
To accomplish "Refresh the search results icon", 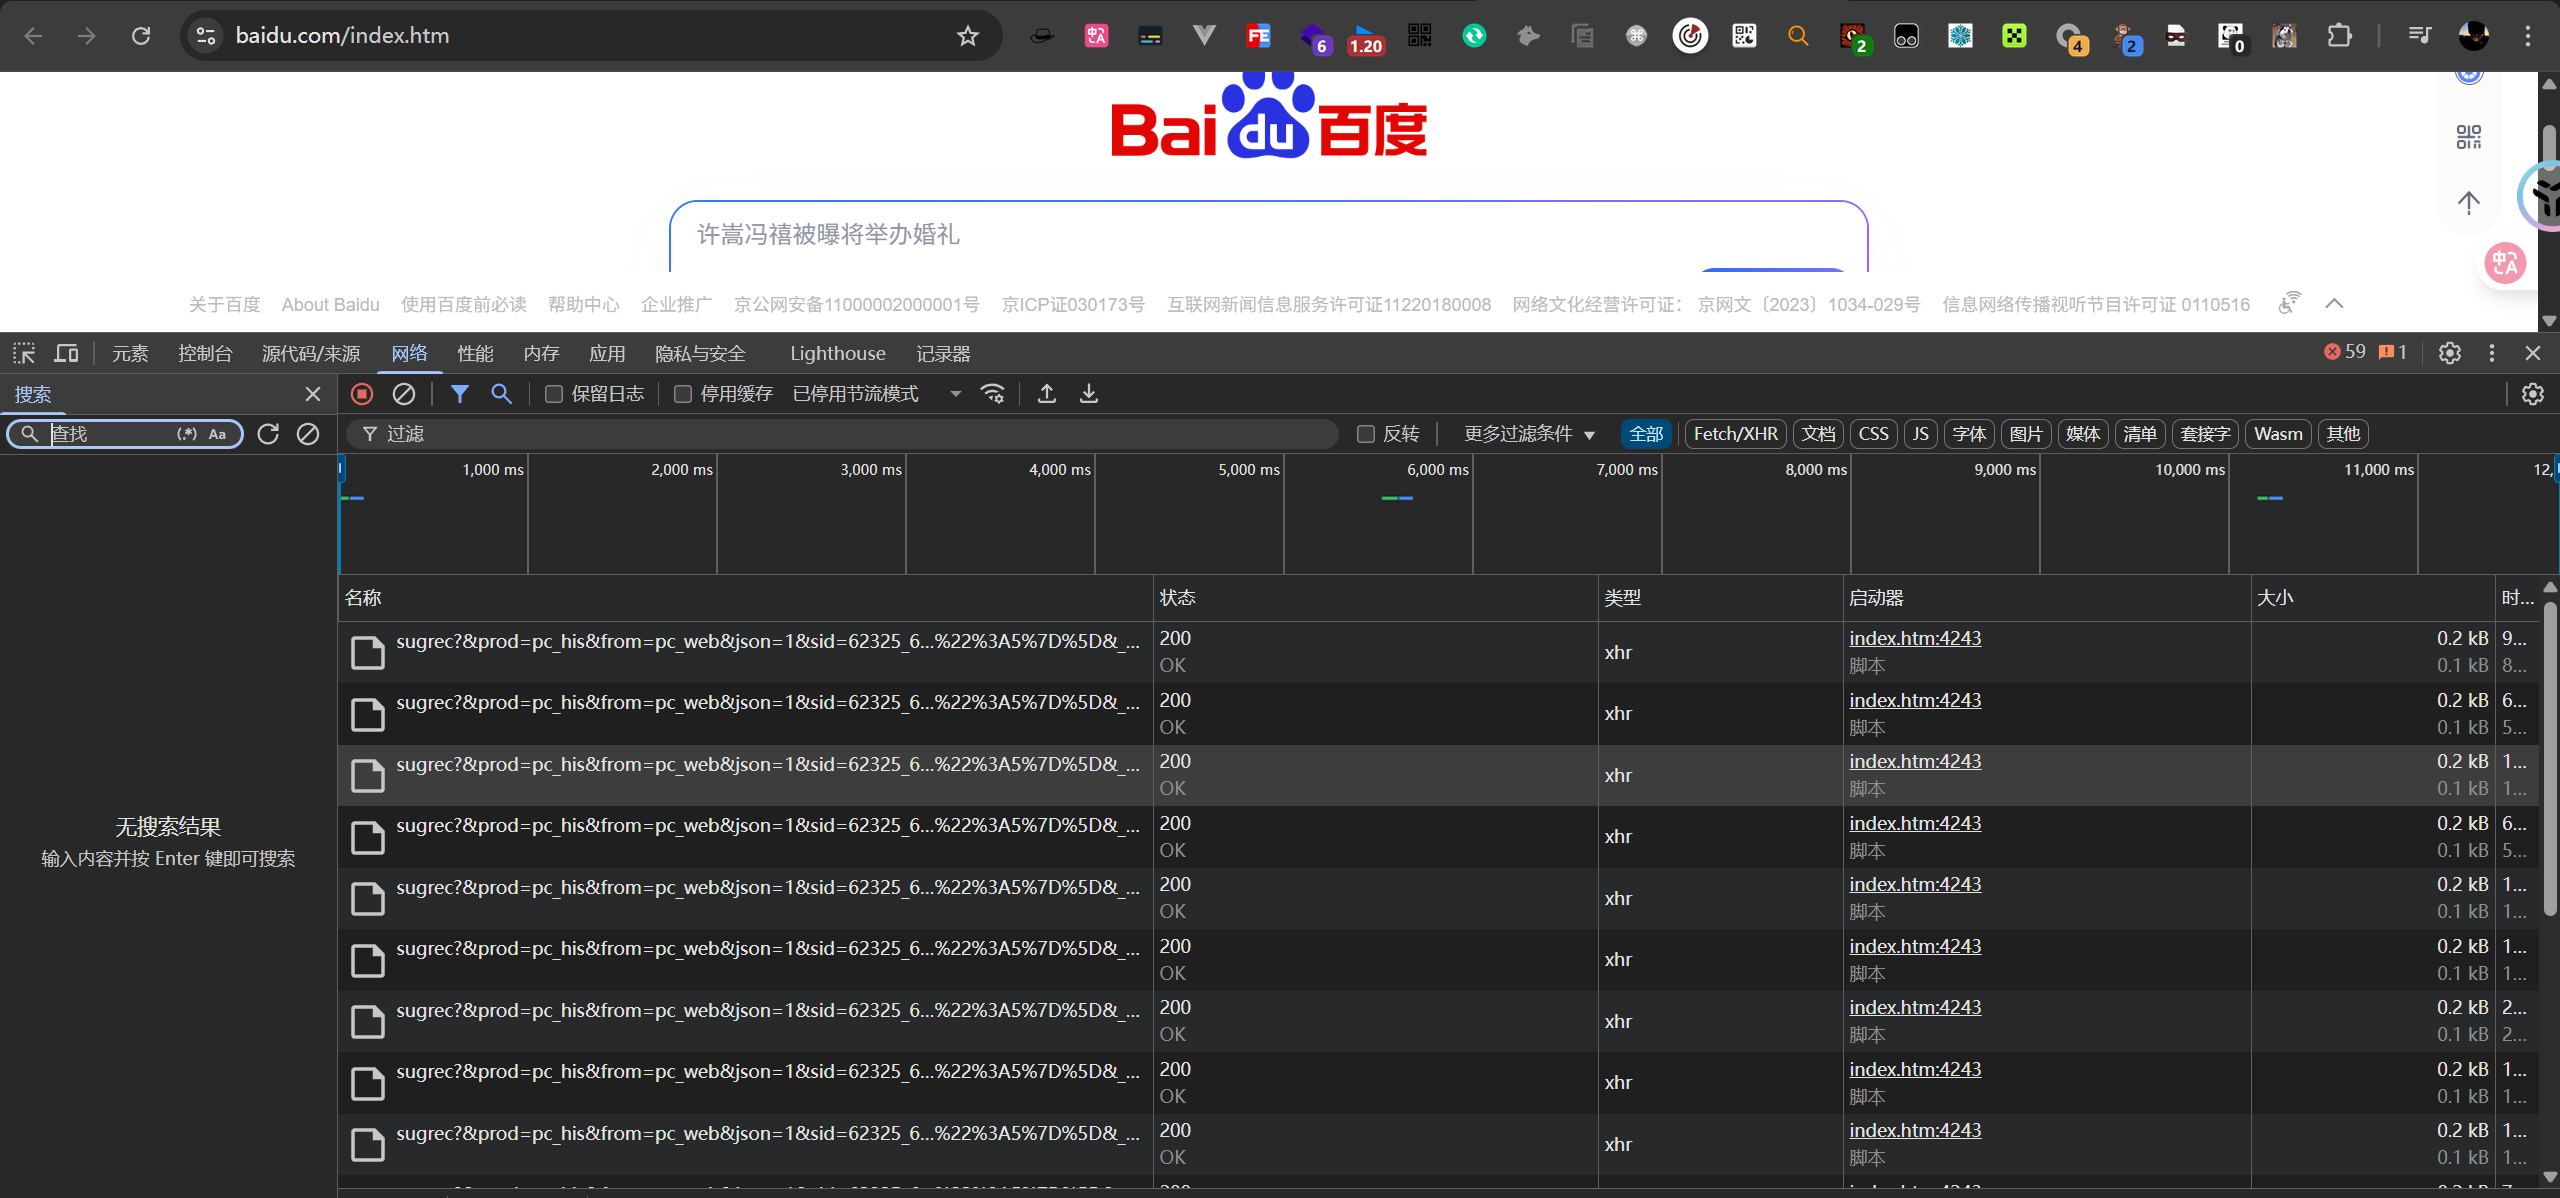I will 268,434.
